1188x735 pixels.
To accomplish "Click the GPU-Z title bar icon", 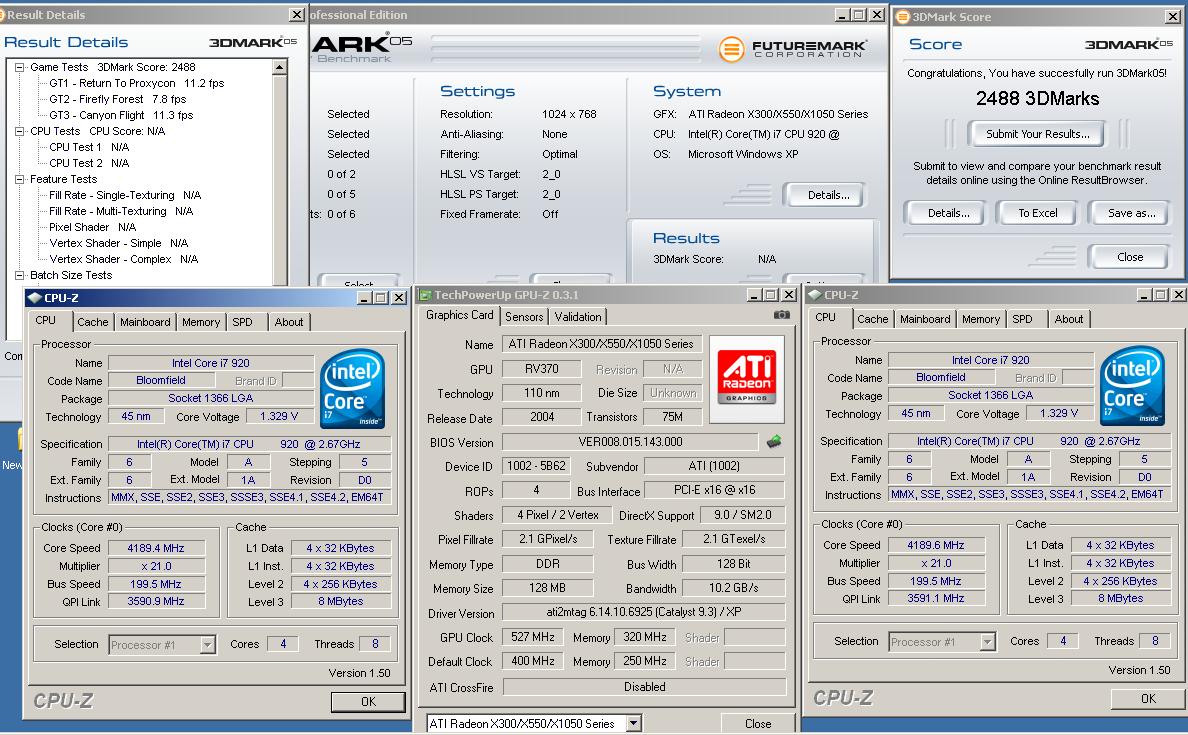I will coord(425,295).
